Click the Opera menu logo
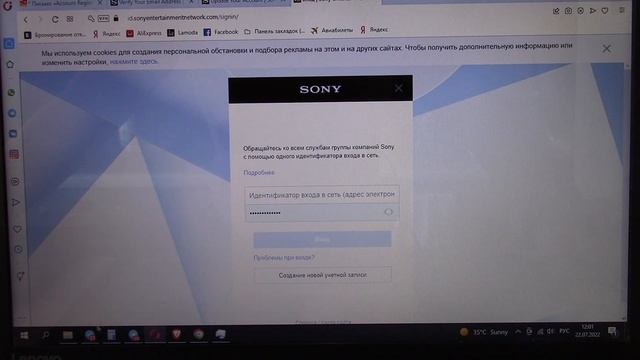Image resolution: width=640 pixels, height=360 pixels. (x=7, y=6)
